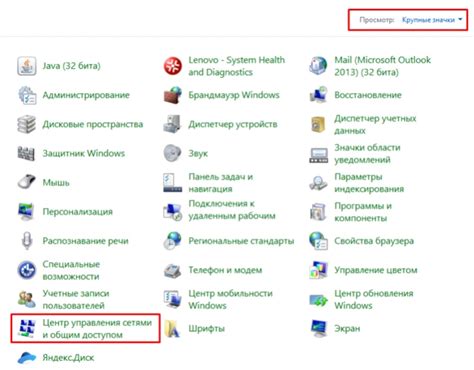Open the Свойства браузера icon
Image resolution: width=474 pixels, height=370 pixels.
(318, 241)
